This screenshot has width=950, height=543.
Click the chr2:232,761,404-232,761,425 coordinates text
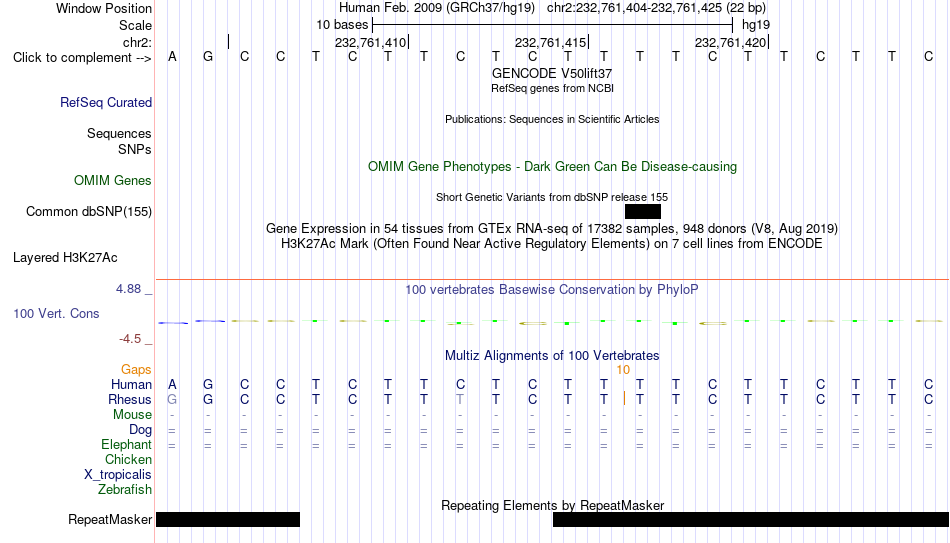click(656, 8)
